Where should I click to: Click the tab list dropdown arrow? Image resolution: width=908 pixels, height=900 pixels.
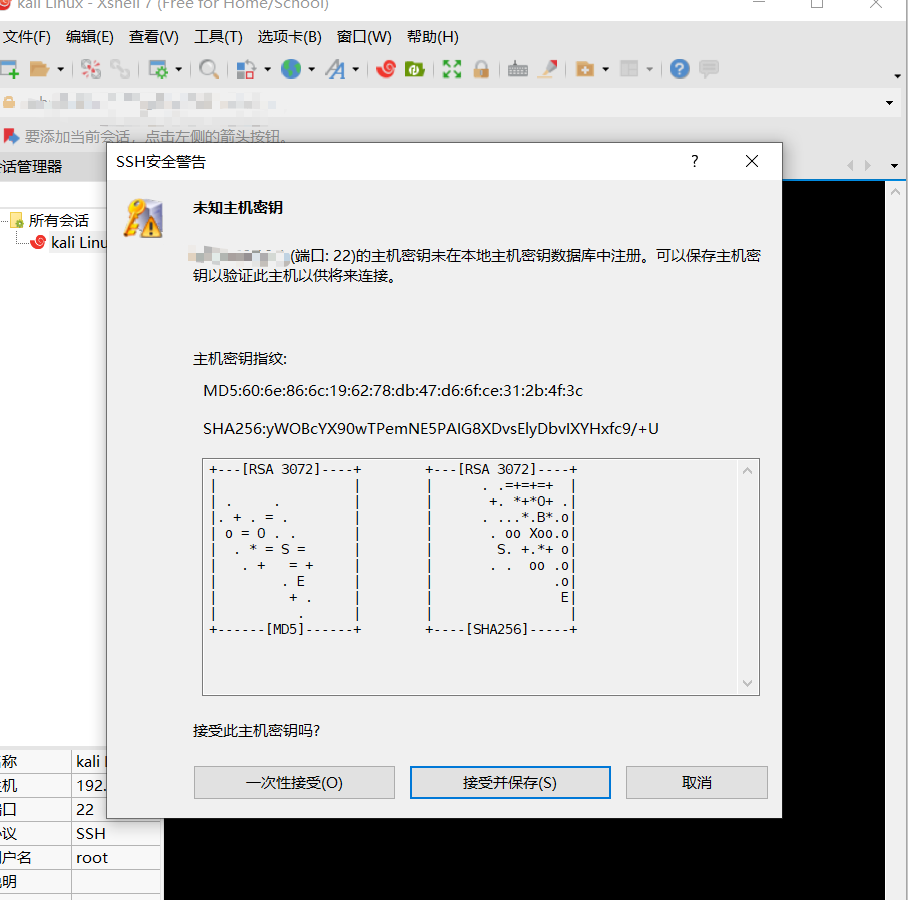[x=894, y=166]
